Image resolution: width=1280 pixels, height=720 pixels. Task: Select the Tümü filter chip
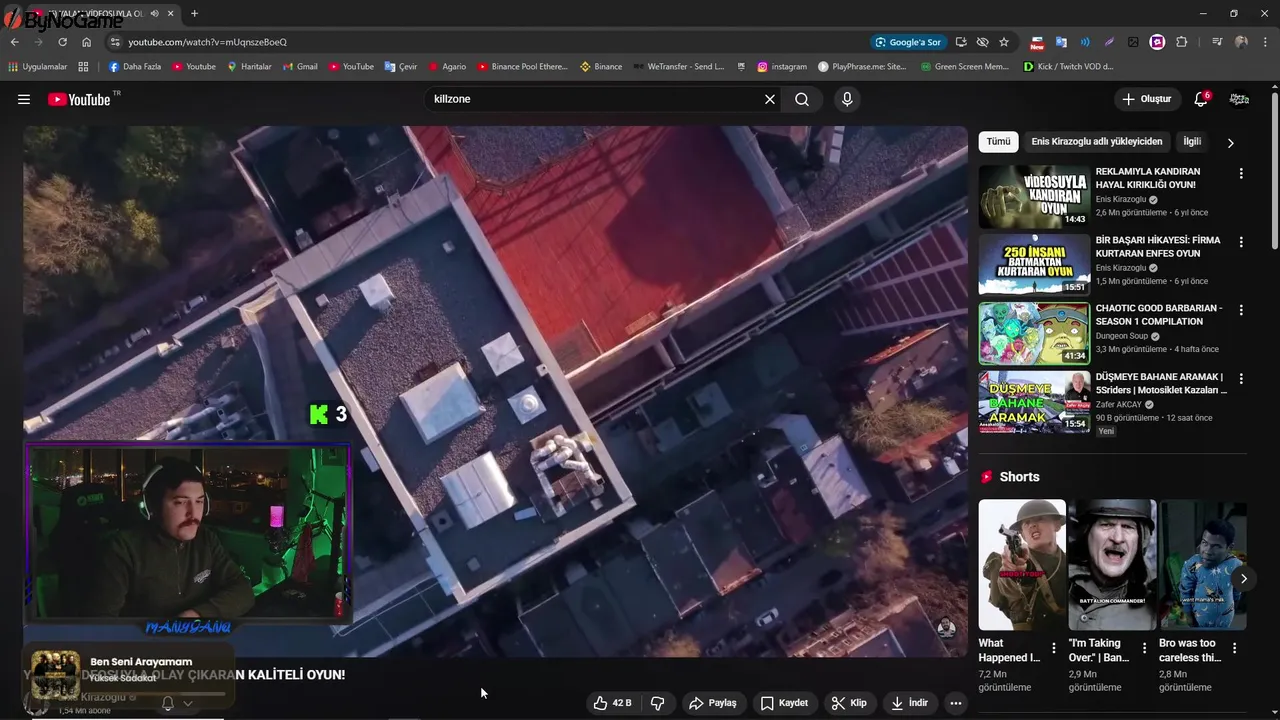point(998,142)
